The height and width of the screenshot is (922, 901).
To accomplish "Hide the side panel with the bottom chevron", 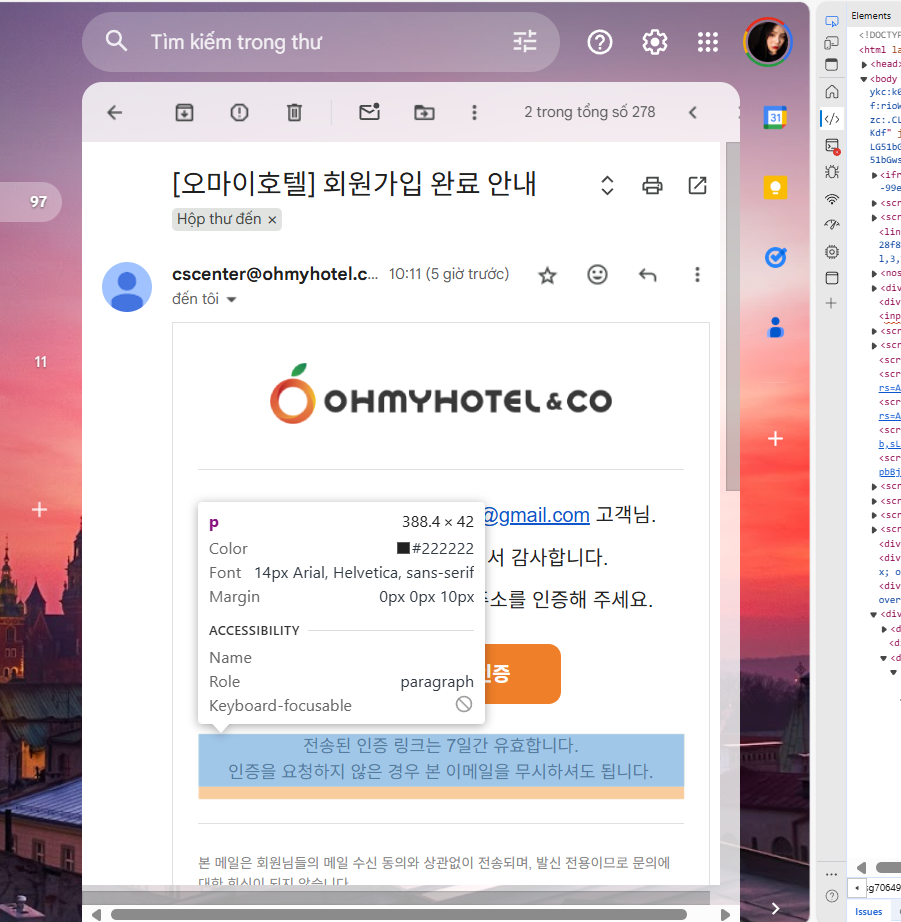I will (776, 908).
